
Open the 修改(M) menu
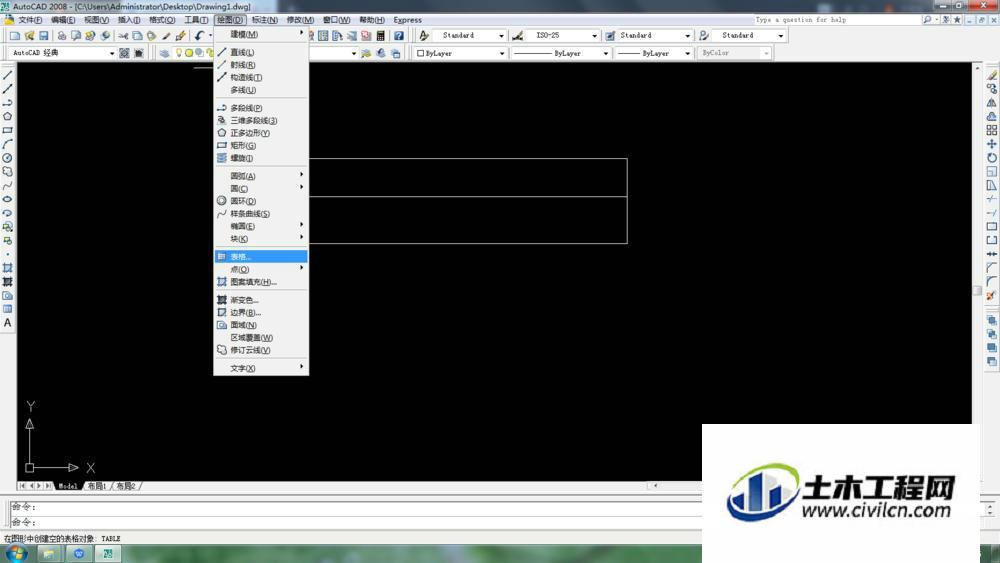tap(300, 20)
